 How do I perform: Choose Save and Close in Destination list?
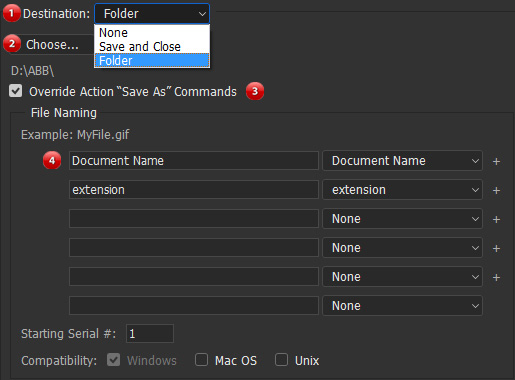pos(152,47)
